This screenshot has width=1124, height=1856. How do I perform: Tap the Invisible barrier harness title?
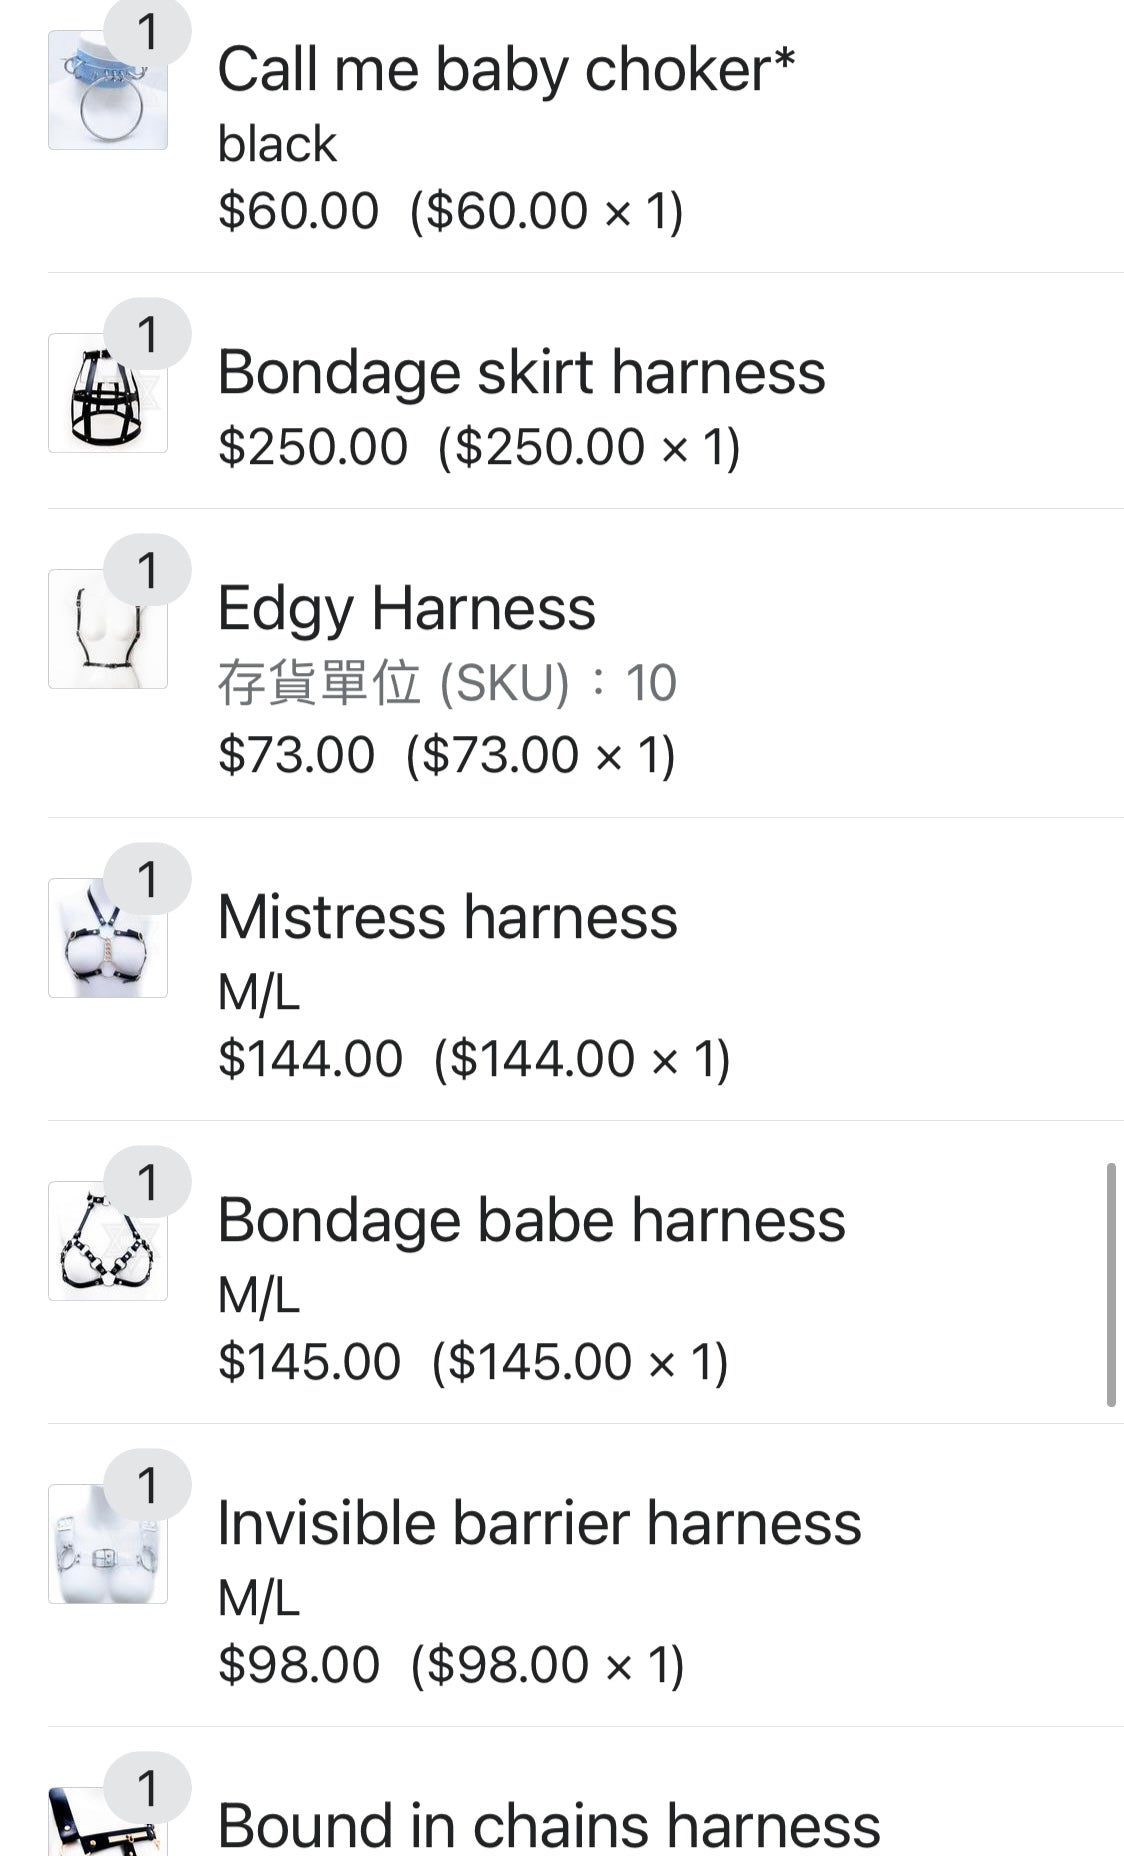539,1523
